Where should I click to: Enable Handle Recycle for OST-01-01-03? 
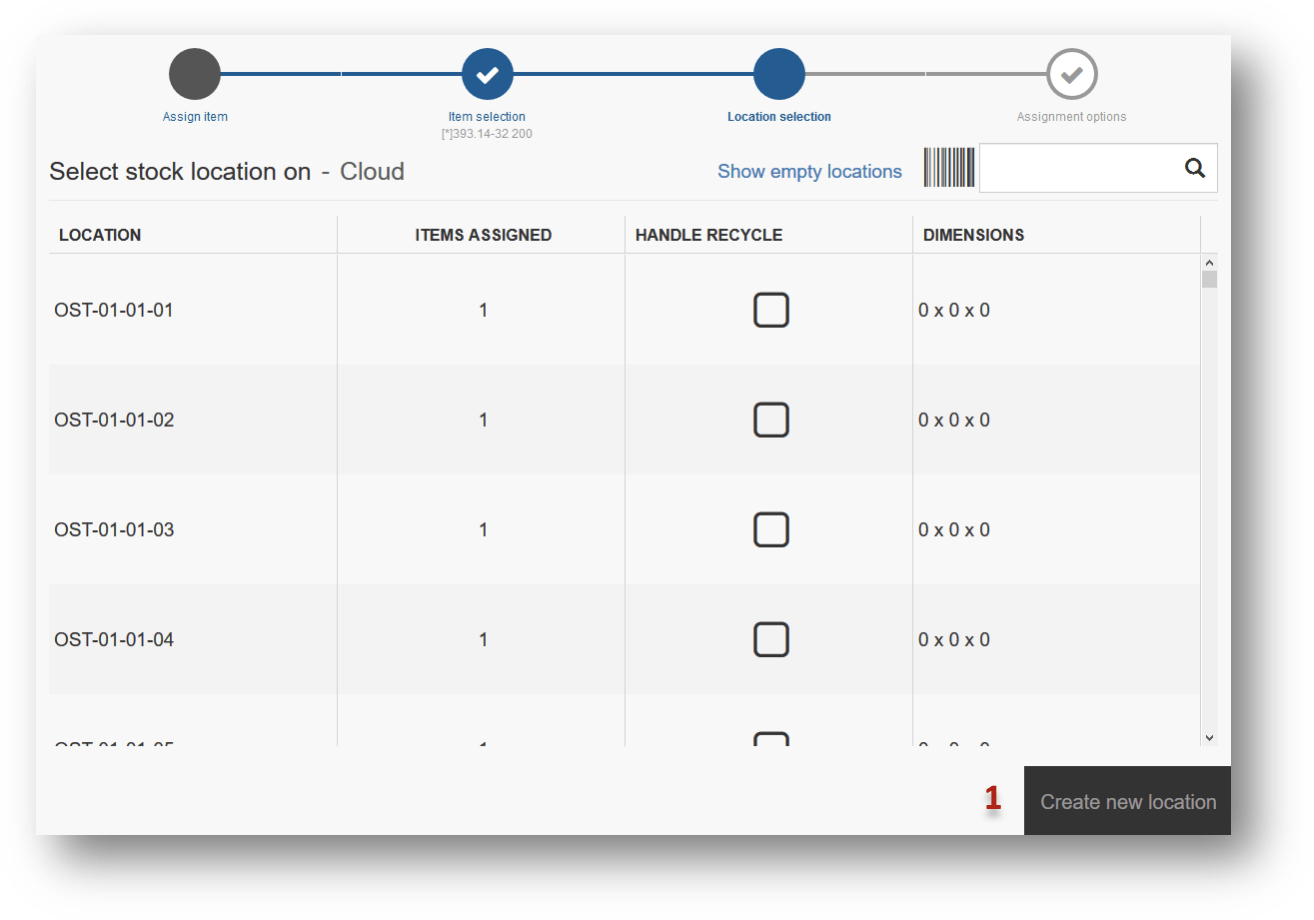click(771, 530)
